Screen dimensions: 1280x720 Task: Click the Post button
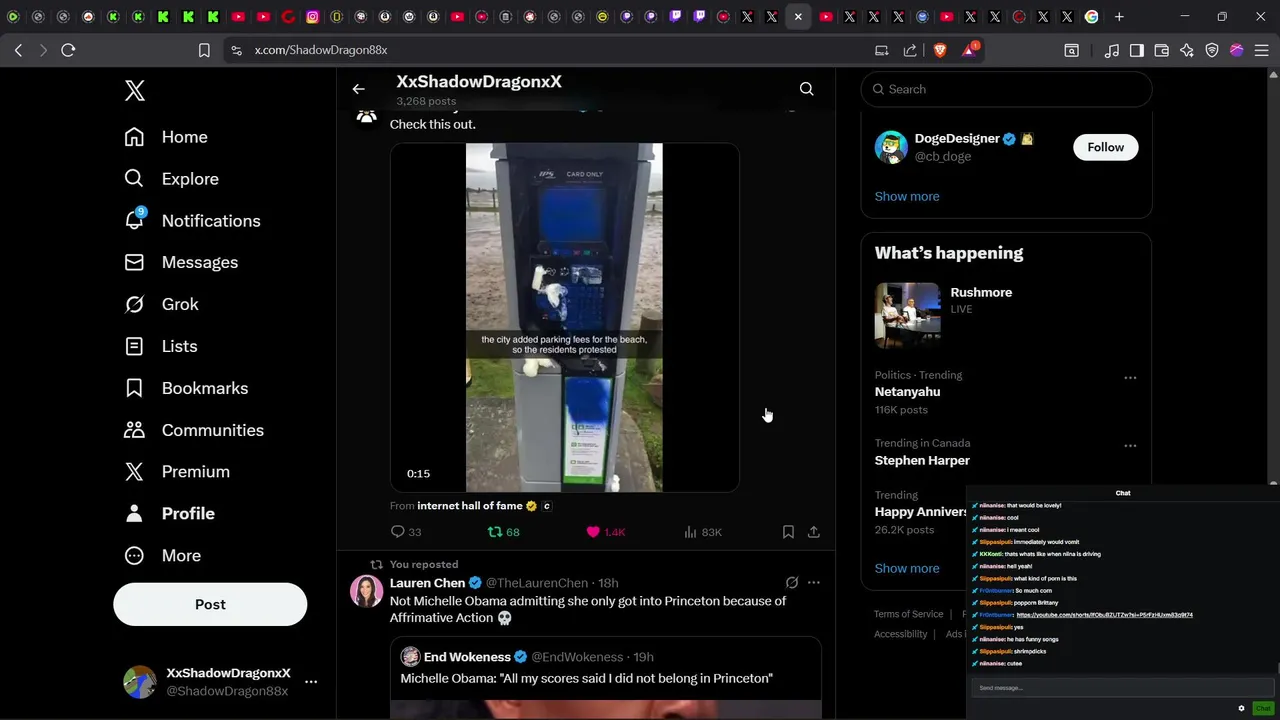coord(210,604)
